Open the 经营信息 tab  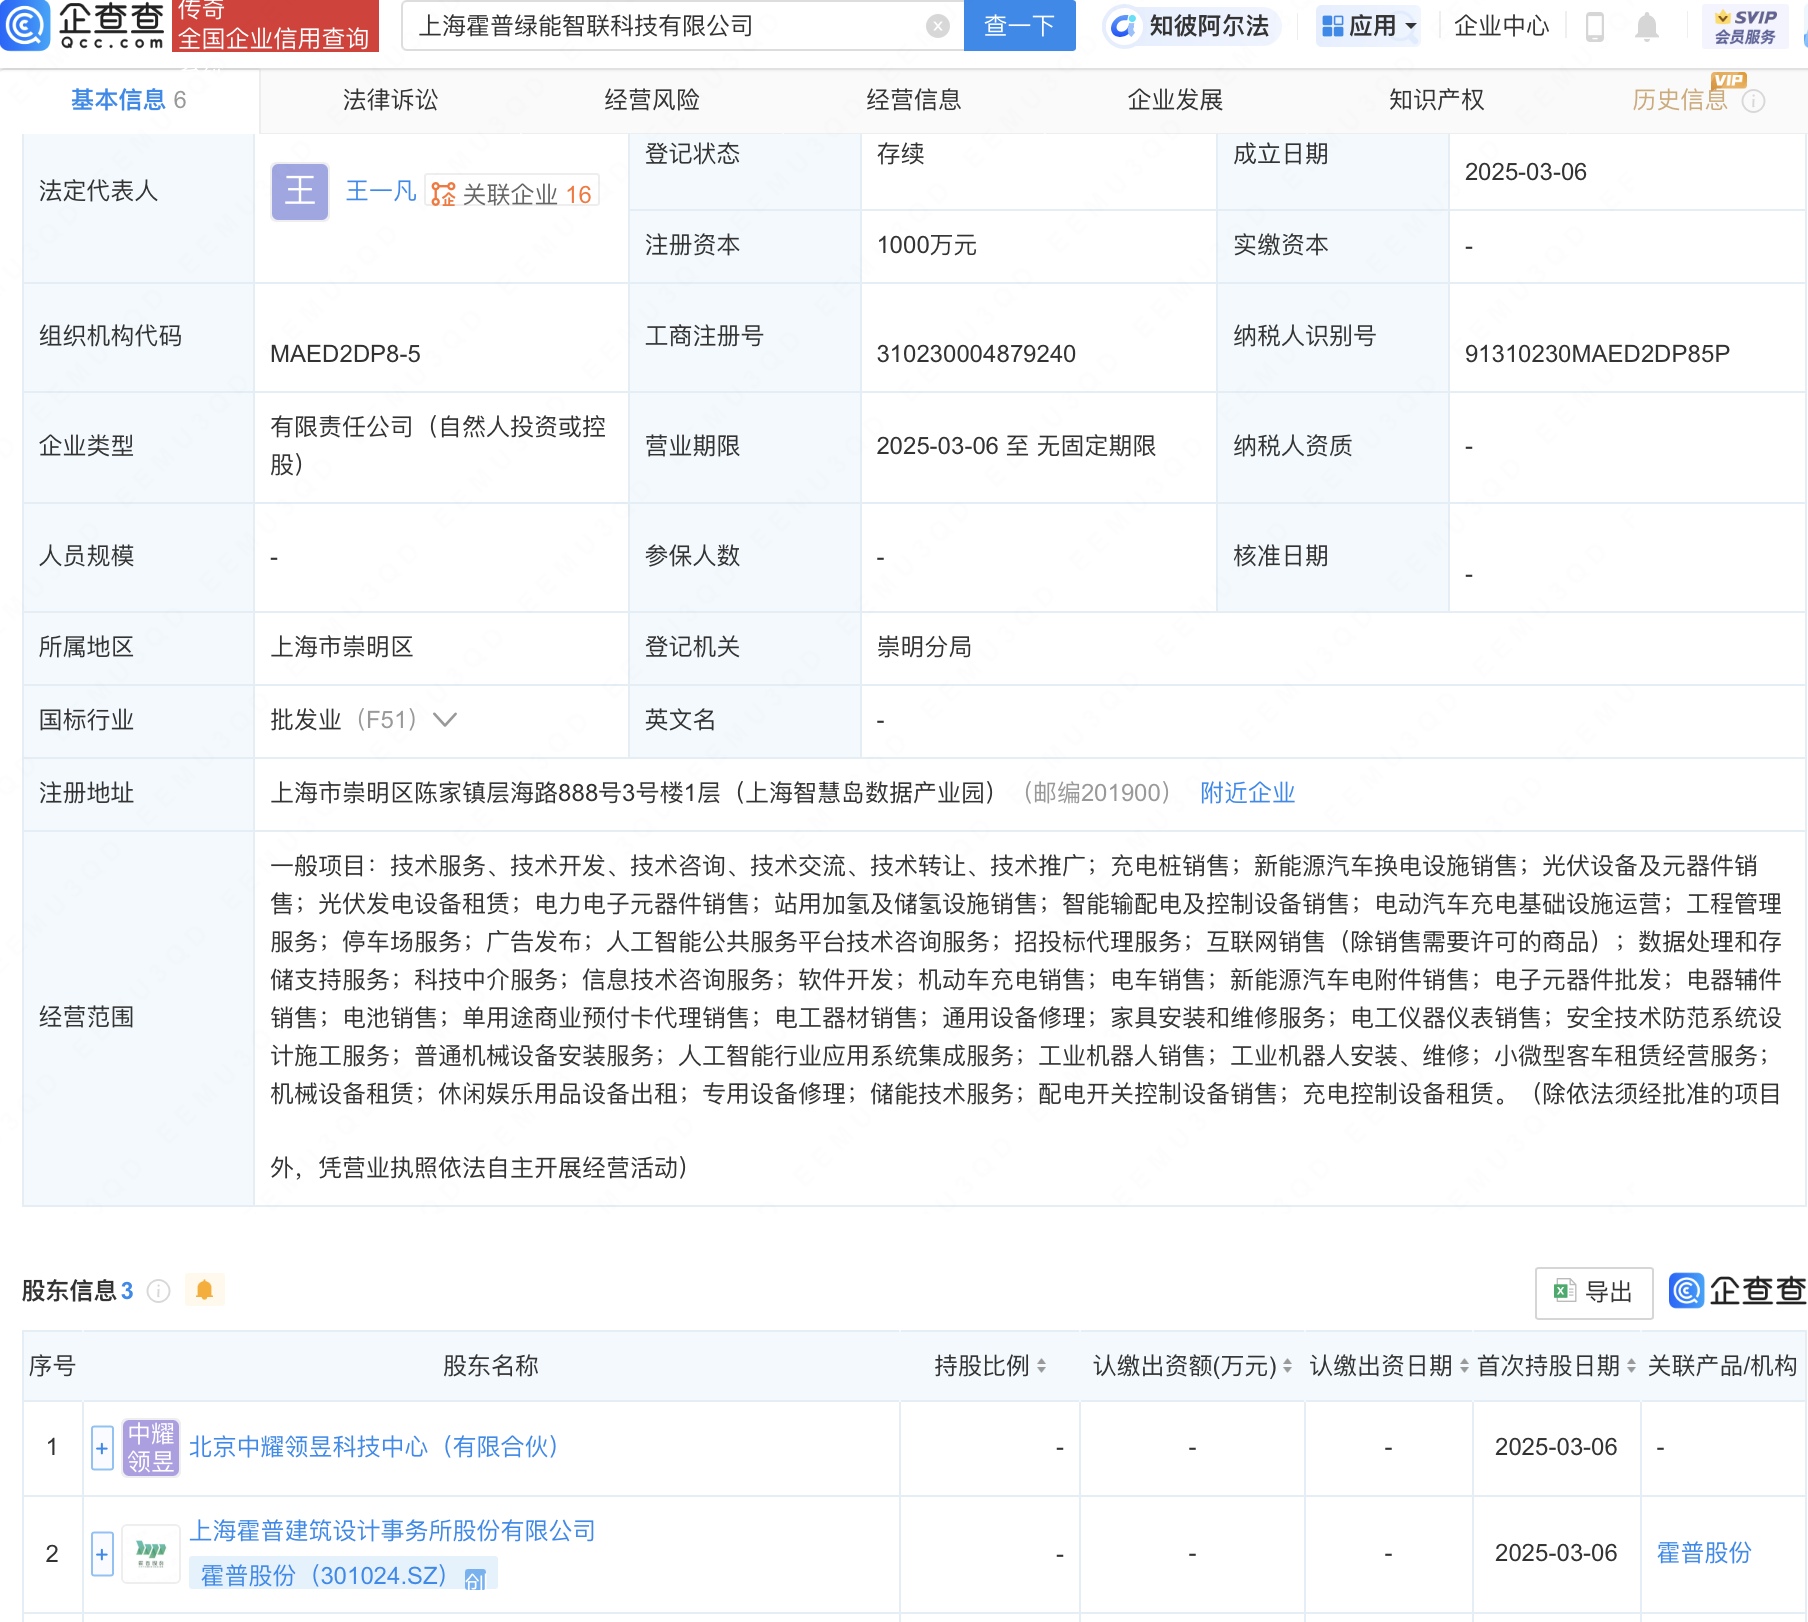tap(913, 100)
